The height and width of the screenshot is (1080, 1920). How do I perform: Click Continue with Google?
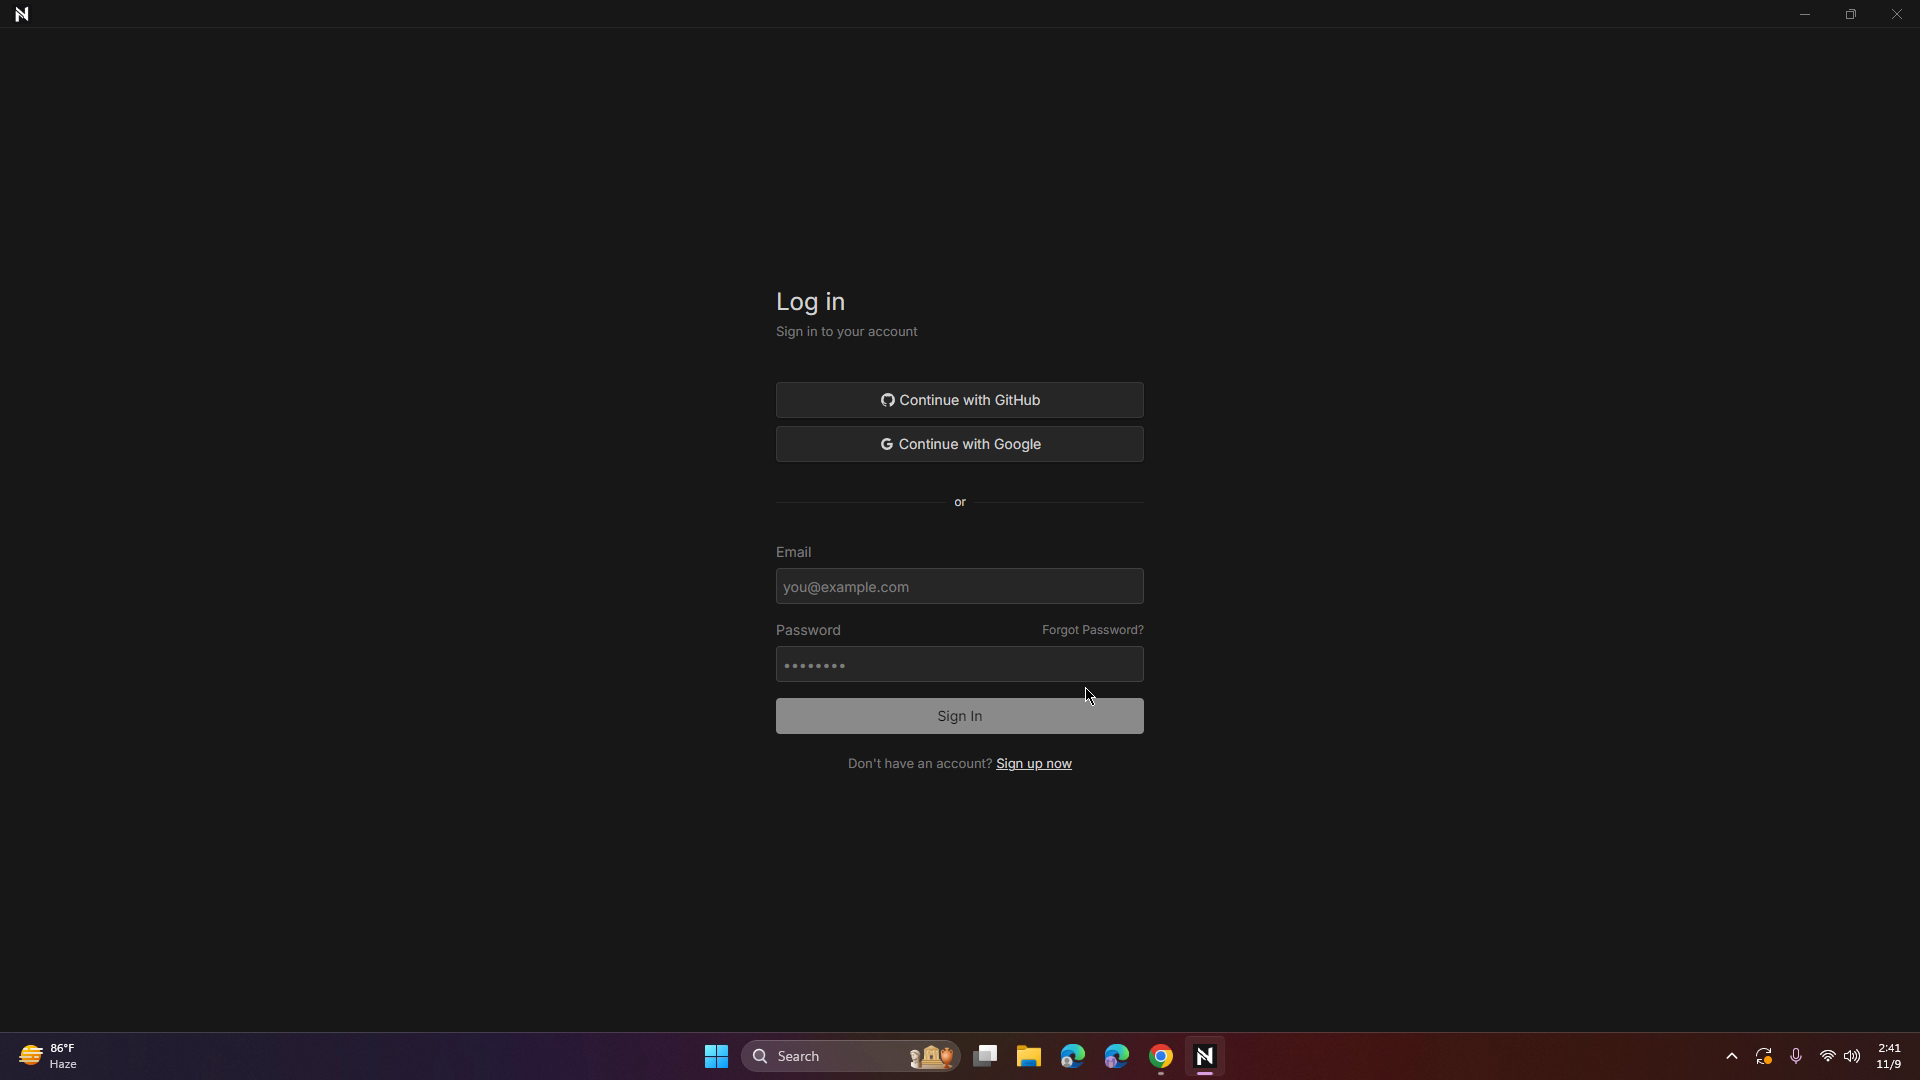point(959,444)
